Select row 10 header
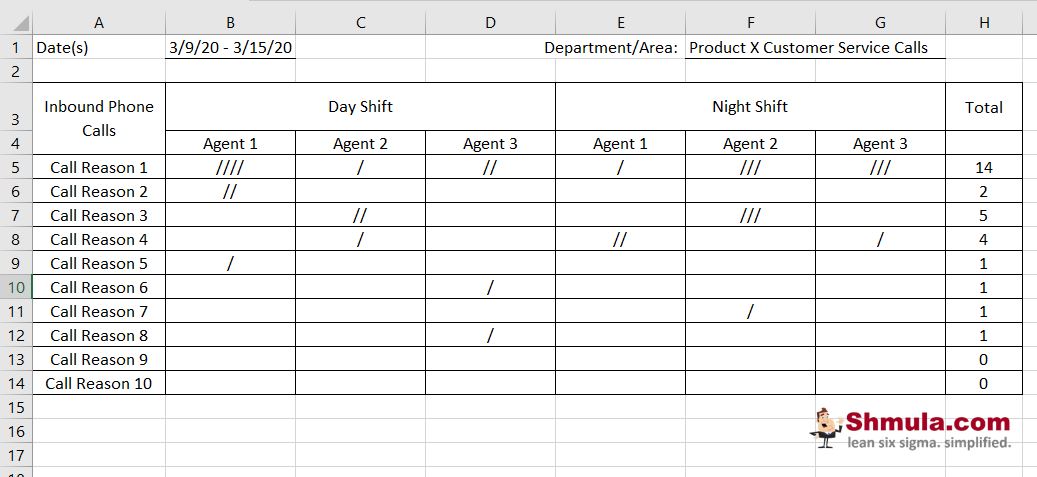 pos(16,287)
